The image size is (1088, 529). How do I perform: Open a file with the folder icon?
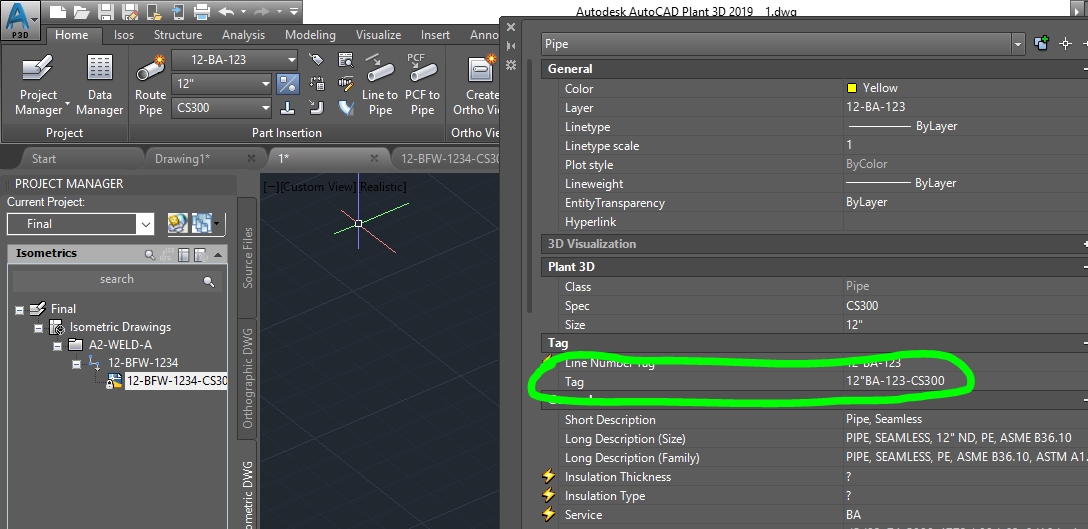point(82,11)
